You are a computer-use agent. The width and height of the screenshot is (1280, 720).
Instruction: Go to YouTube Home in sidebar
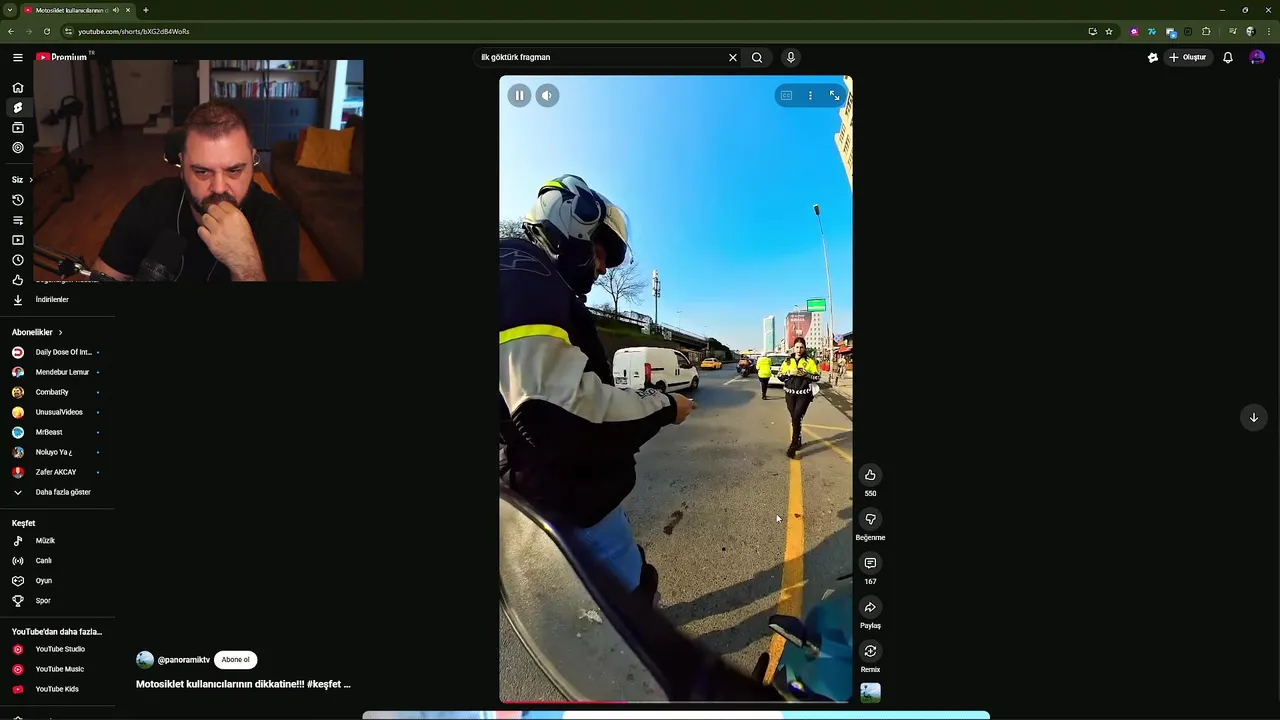click(x=18, y=87)
